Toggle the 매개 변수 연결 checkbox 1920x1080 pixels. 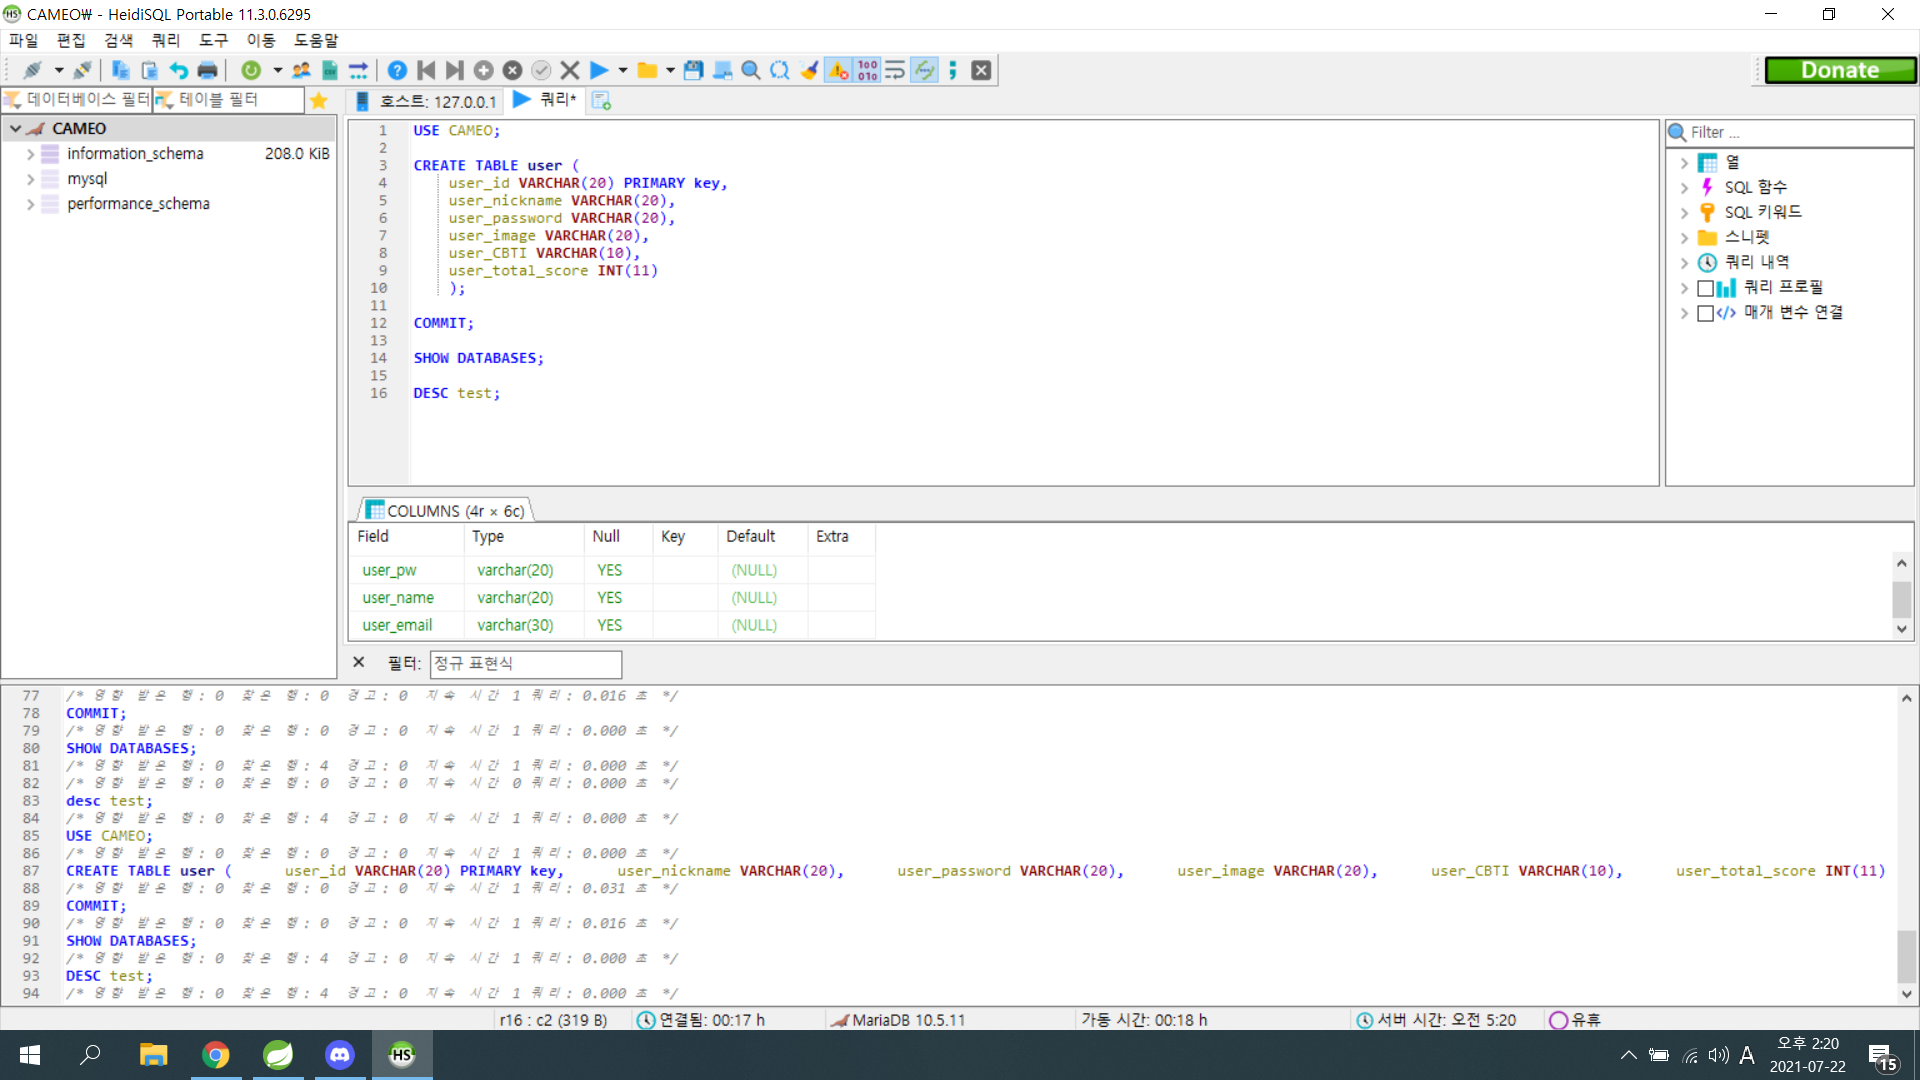point(1706,313)
